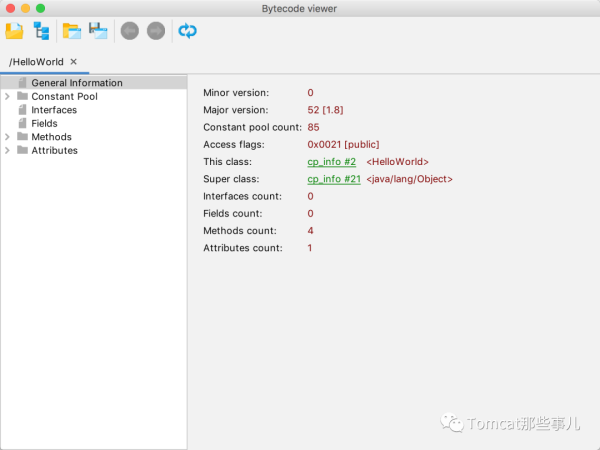Click the green maximize window button
This screenshot has height=450, width=600.
41,8
